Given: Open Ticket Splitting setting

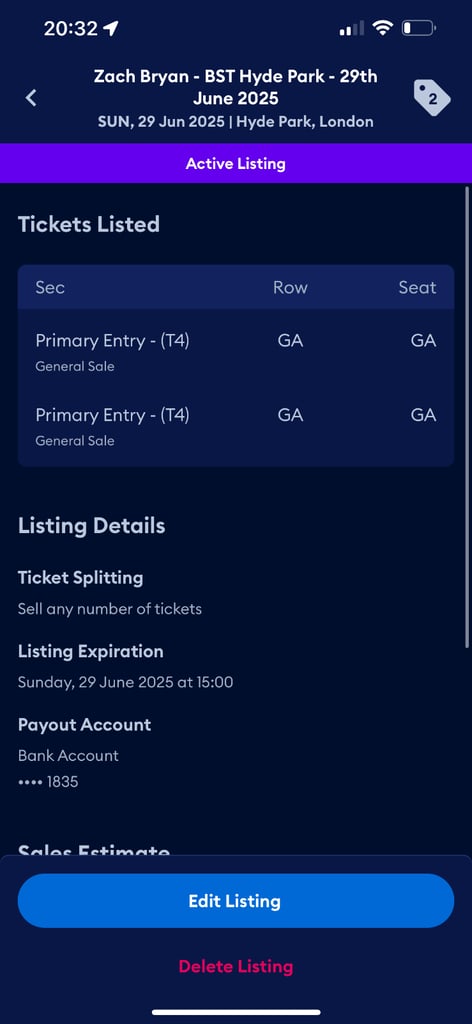Looking at the screenshot, I should pos(110,593).
